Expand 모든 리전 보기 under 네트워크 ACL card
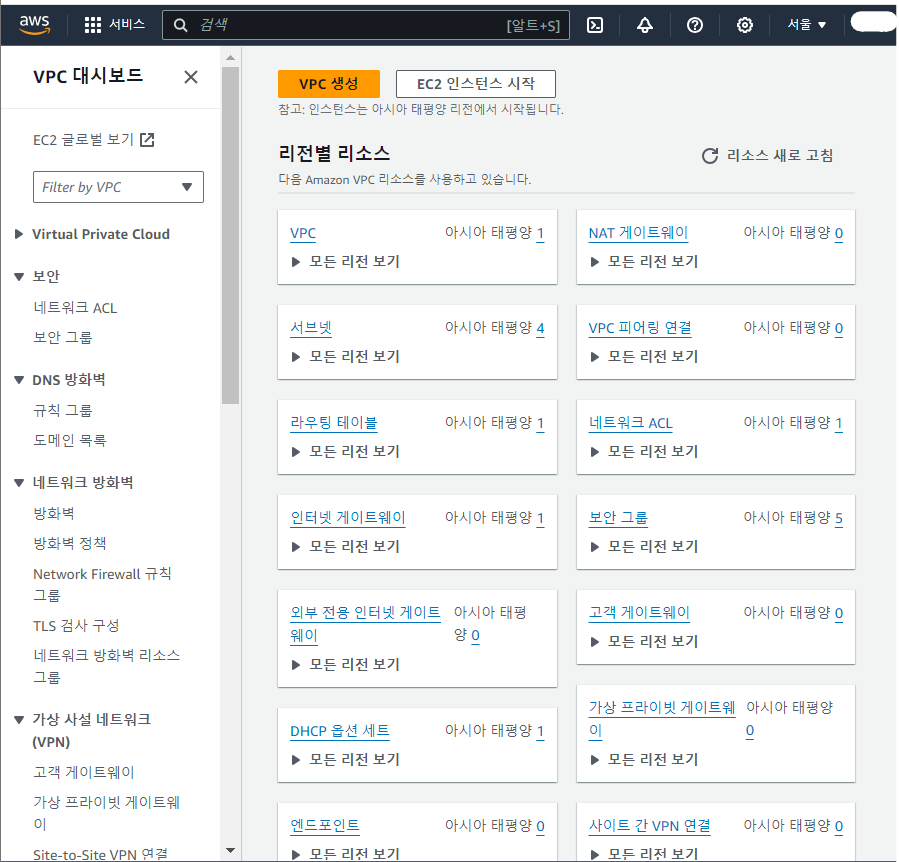 click(x=644, y=452)
